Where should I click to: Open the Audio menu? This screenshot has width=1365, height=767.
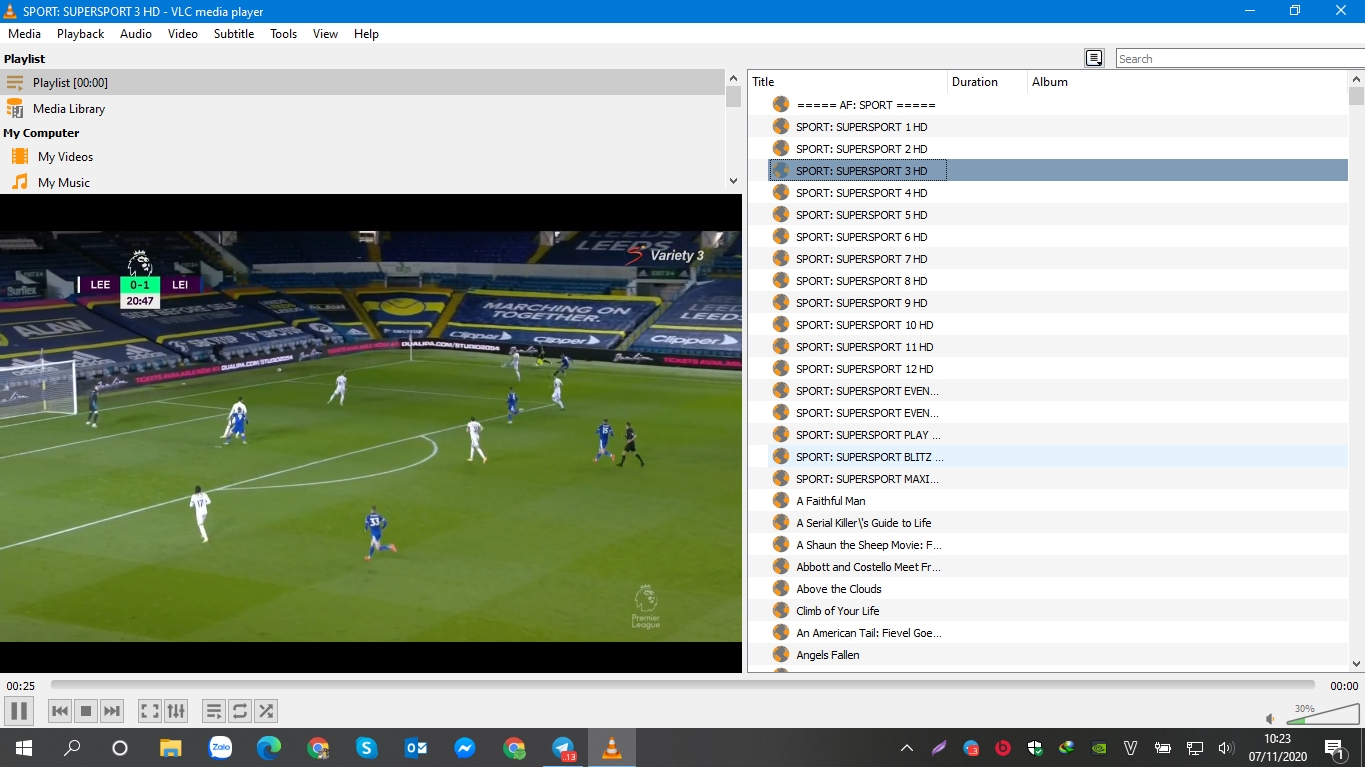pyautogui.click(x=136, y=33)
